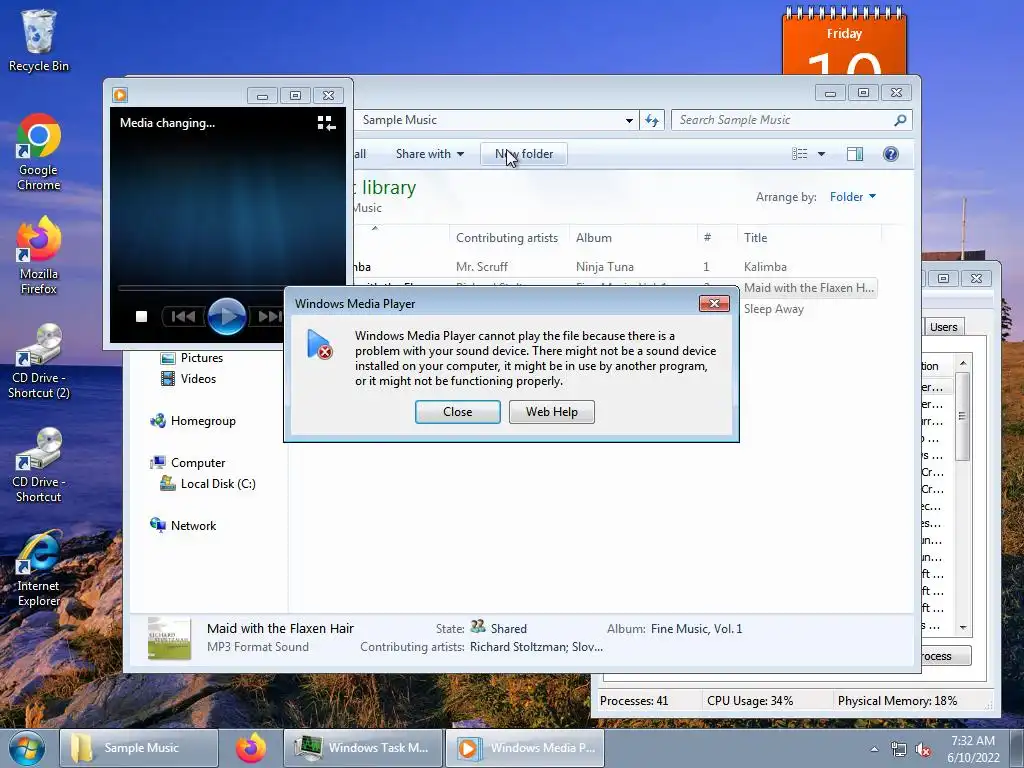Open the Recycle Bin desktop icon
The width and height of the screenshot is (1024, 768).
pyautogui.click(x=39, y=40)
